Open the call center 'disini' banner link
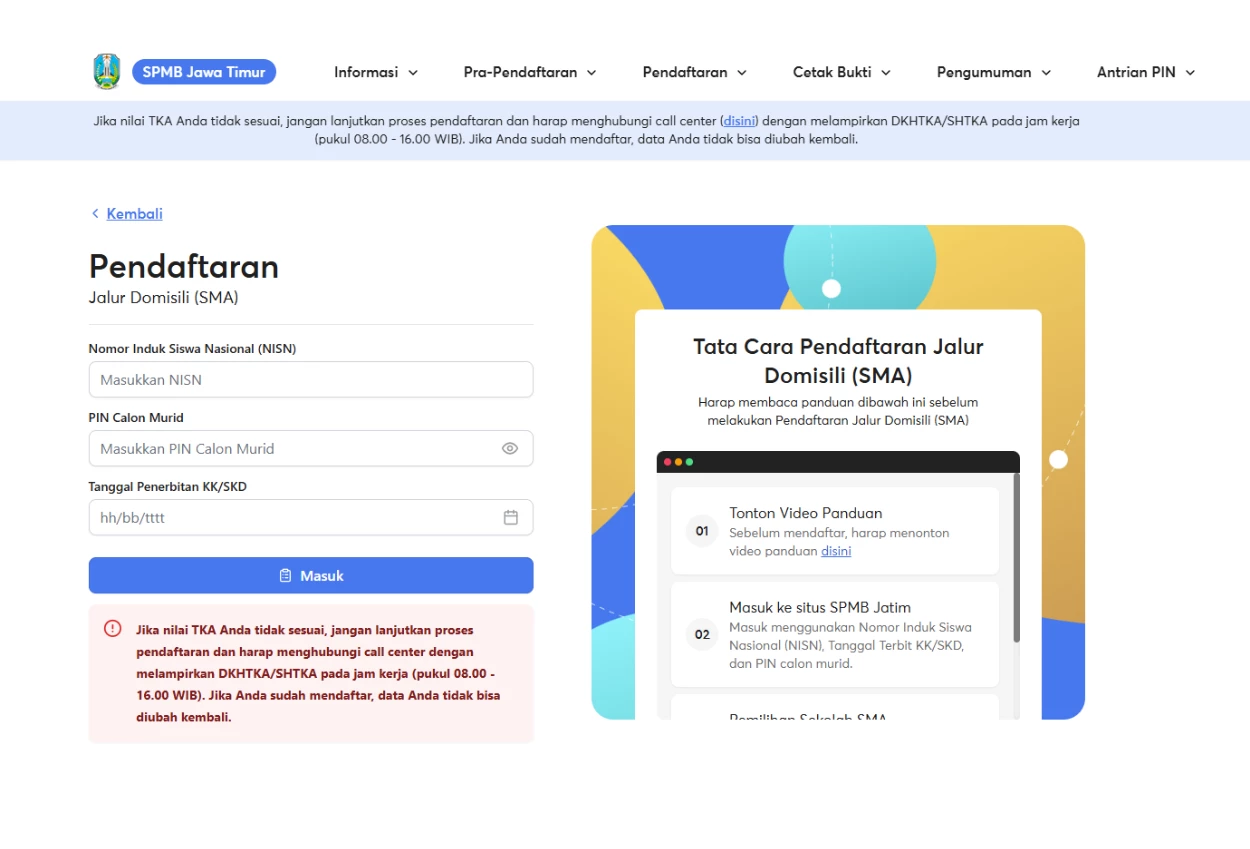Image resolution: width=1250 pixels, height=849 pixels. (741, 121)
